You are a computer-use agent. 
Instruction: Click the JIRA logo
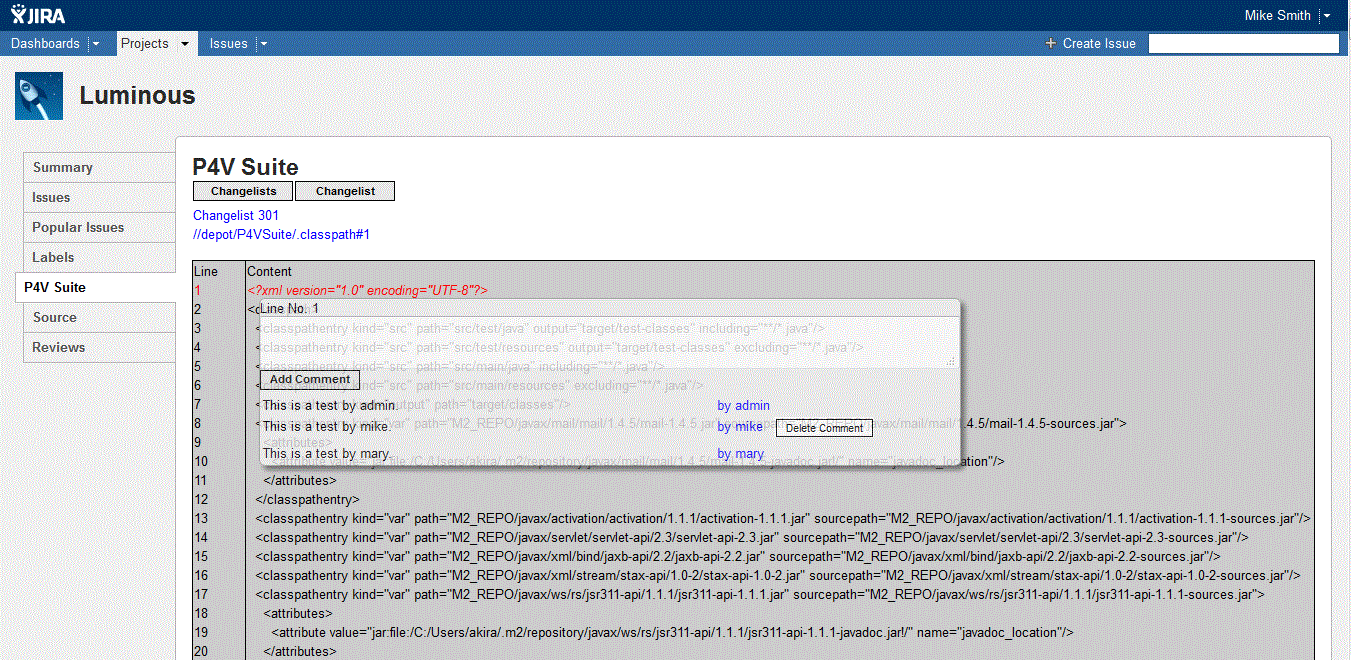[39, 15]
